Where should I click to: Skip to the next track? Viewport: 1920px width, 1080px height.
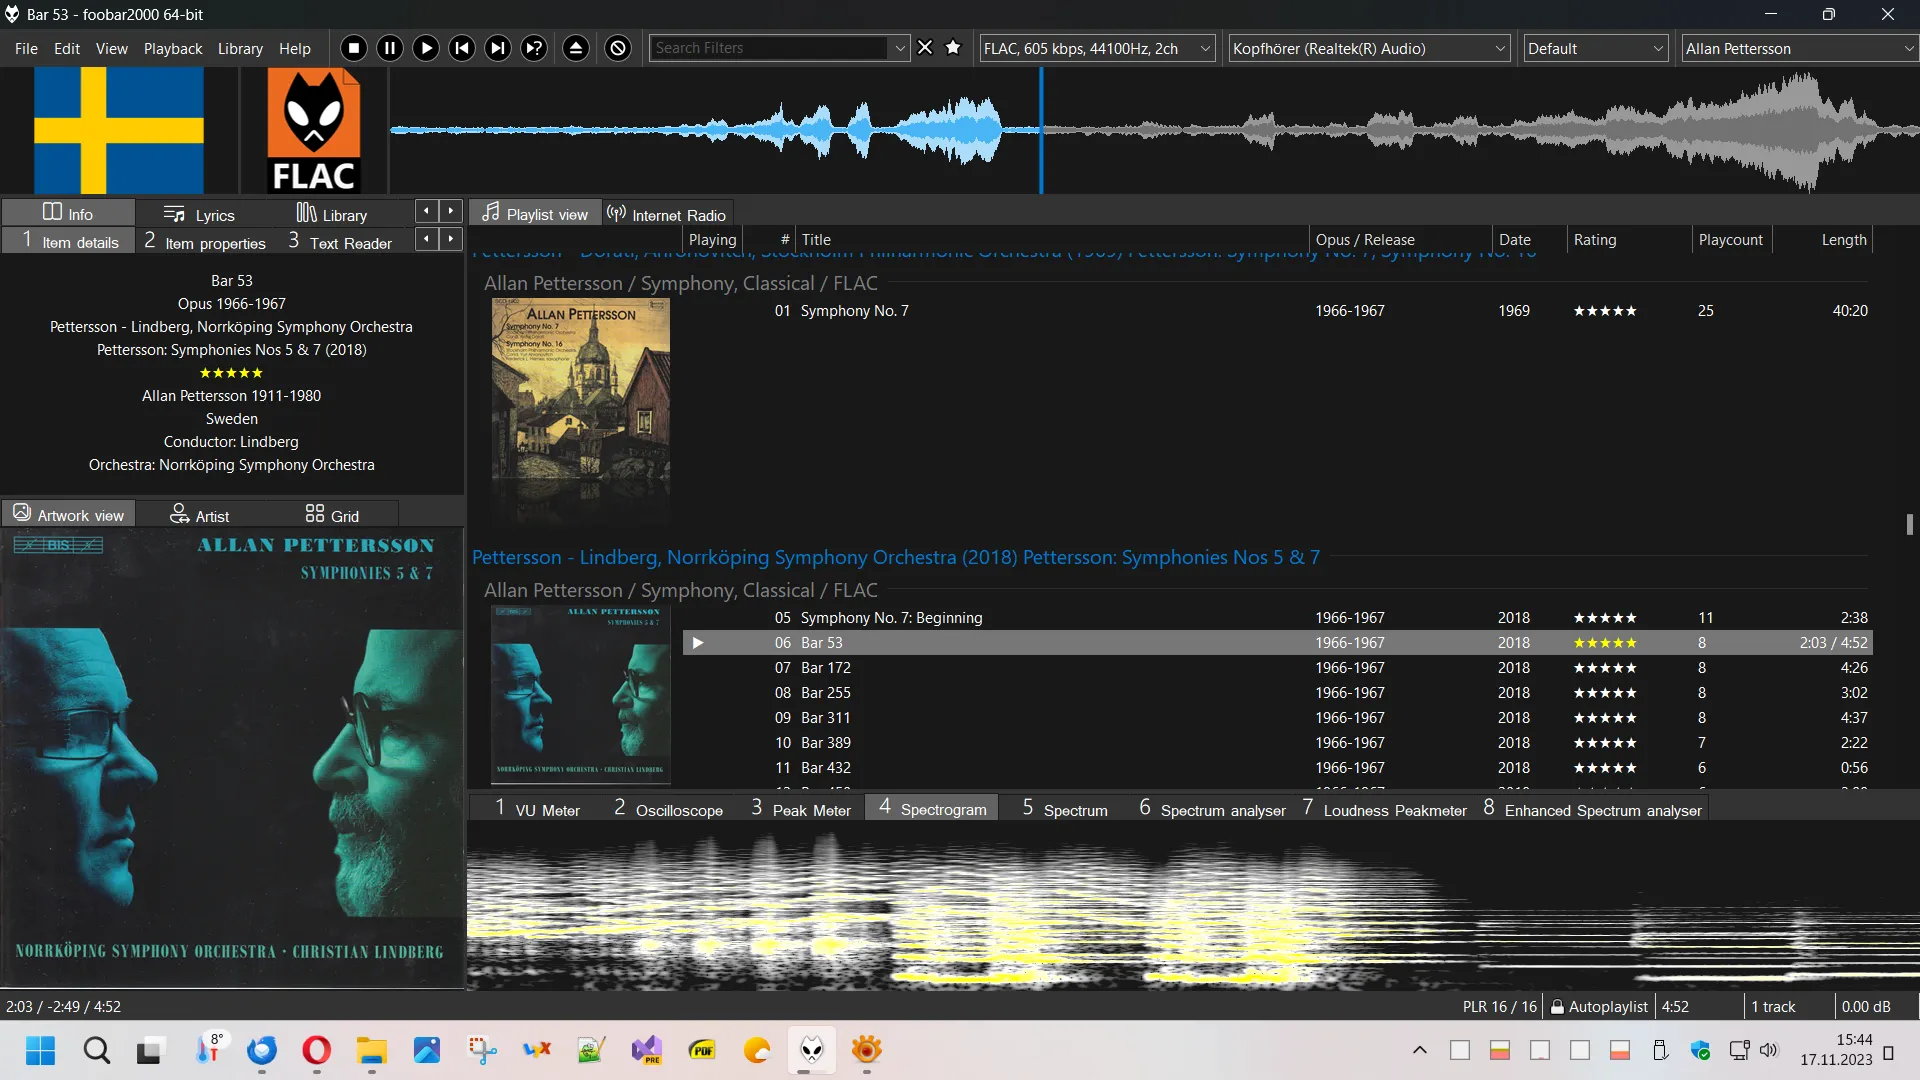pyautogui.click(x=498, y=48)
